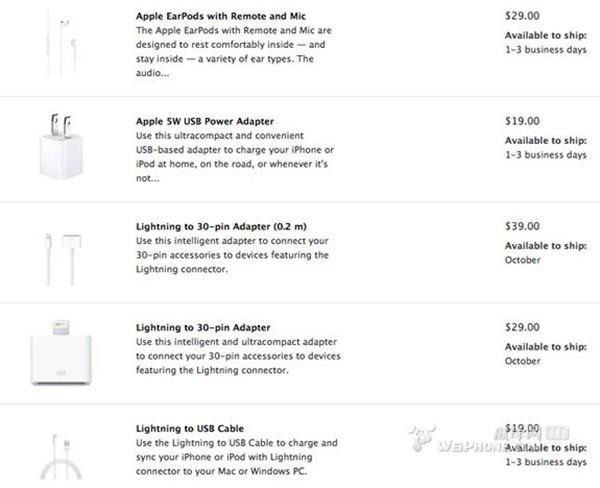The height and width of the screenshot is (488, 600).
Task: Click the October ship date for $39.00 adapter
Action: pos(522,260)
